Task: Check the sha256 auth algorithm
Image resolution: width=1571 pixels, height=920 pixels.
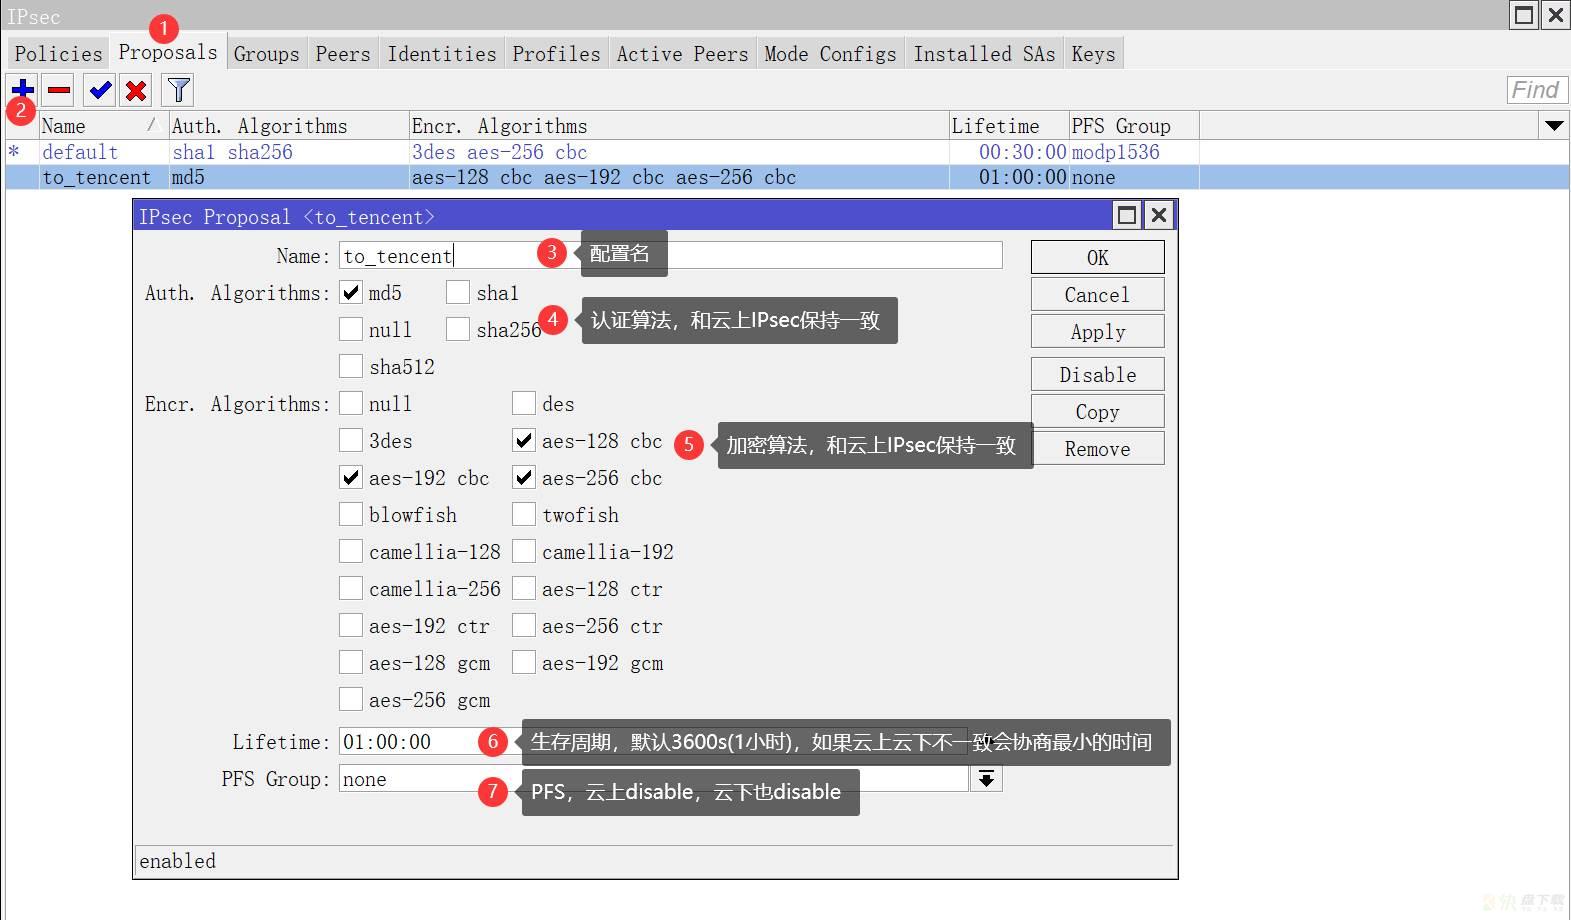Action: (x=458, y=329)
